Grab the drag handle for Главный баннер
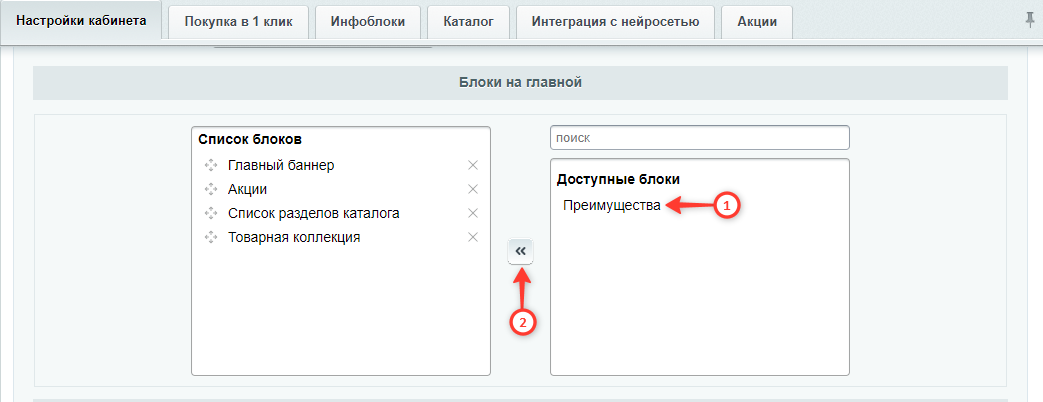1043x402 pixels. click(x=212, y=165)
